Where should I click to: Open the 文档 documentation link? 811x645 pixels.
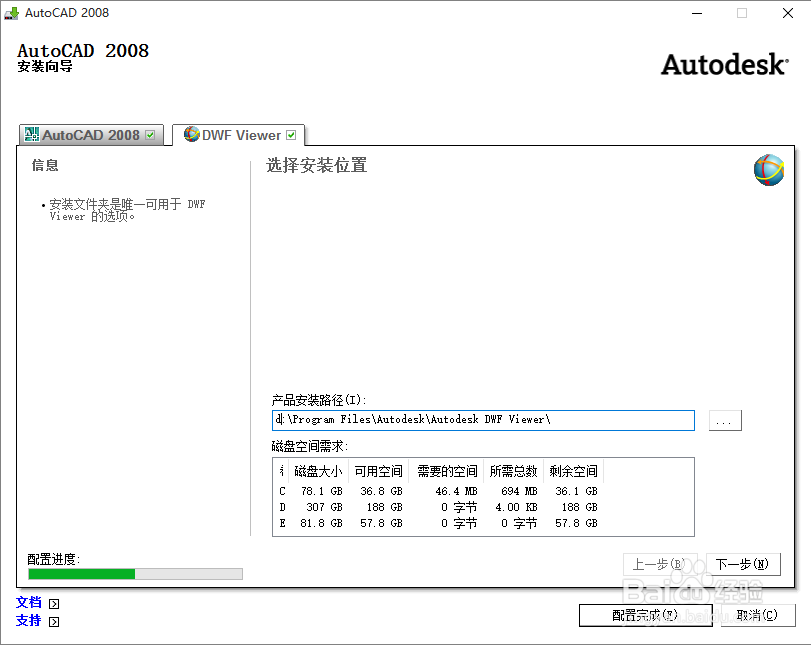(28, 602)
